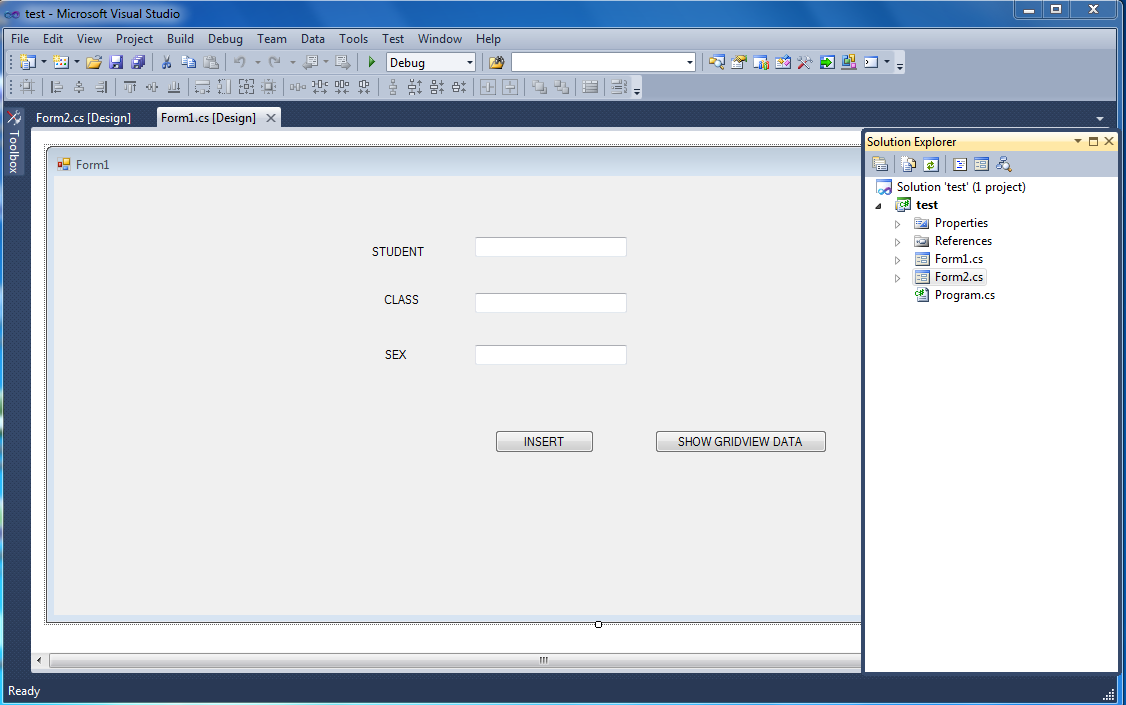Open a file using the Open File icon
1126x705 pixels.
(93, 61)
